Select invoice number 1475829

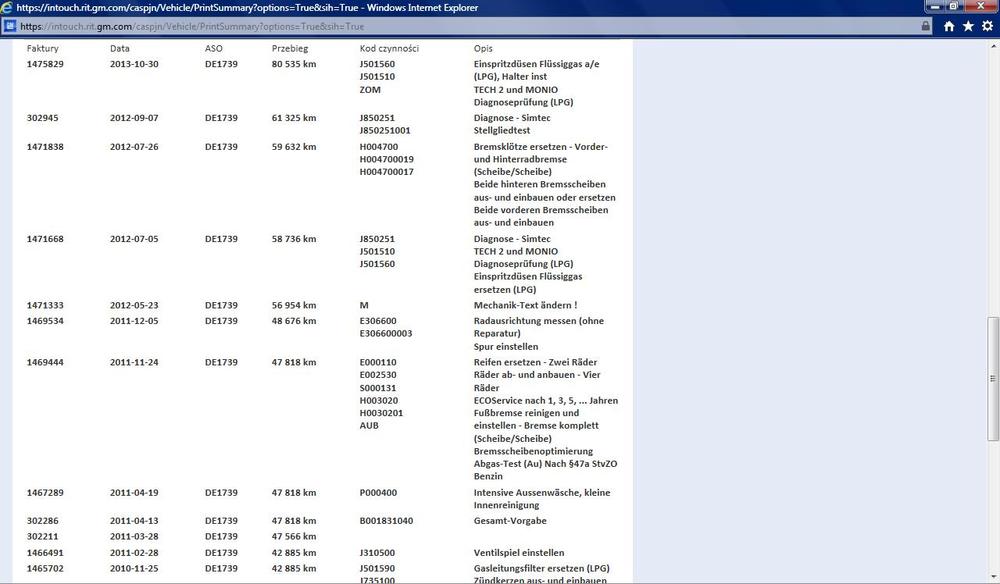pos(45,64)
